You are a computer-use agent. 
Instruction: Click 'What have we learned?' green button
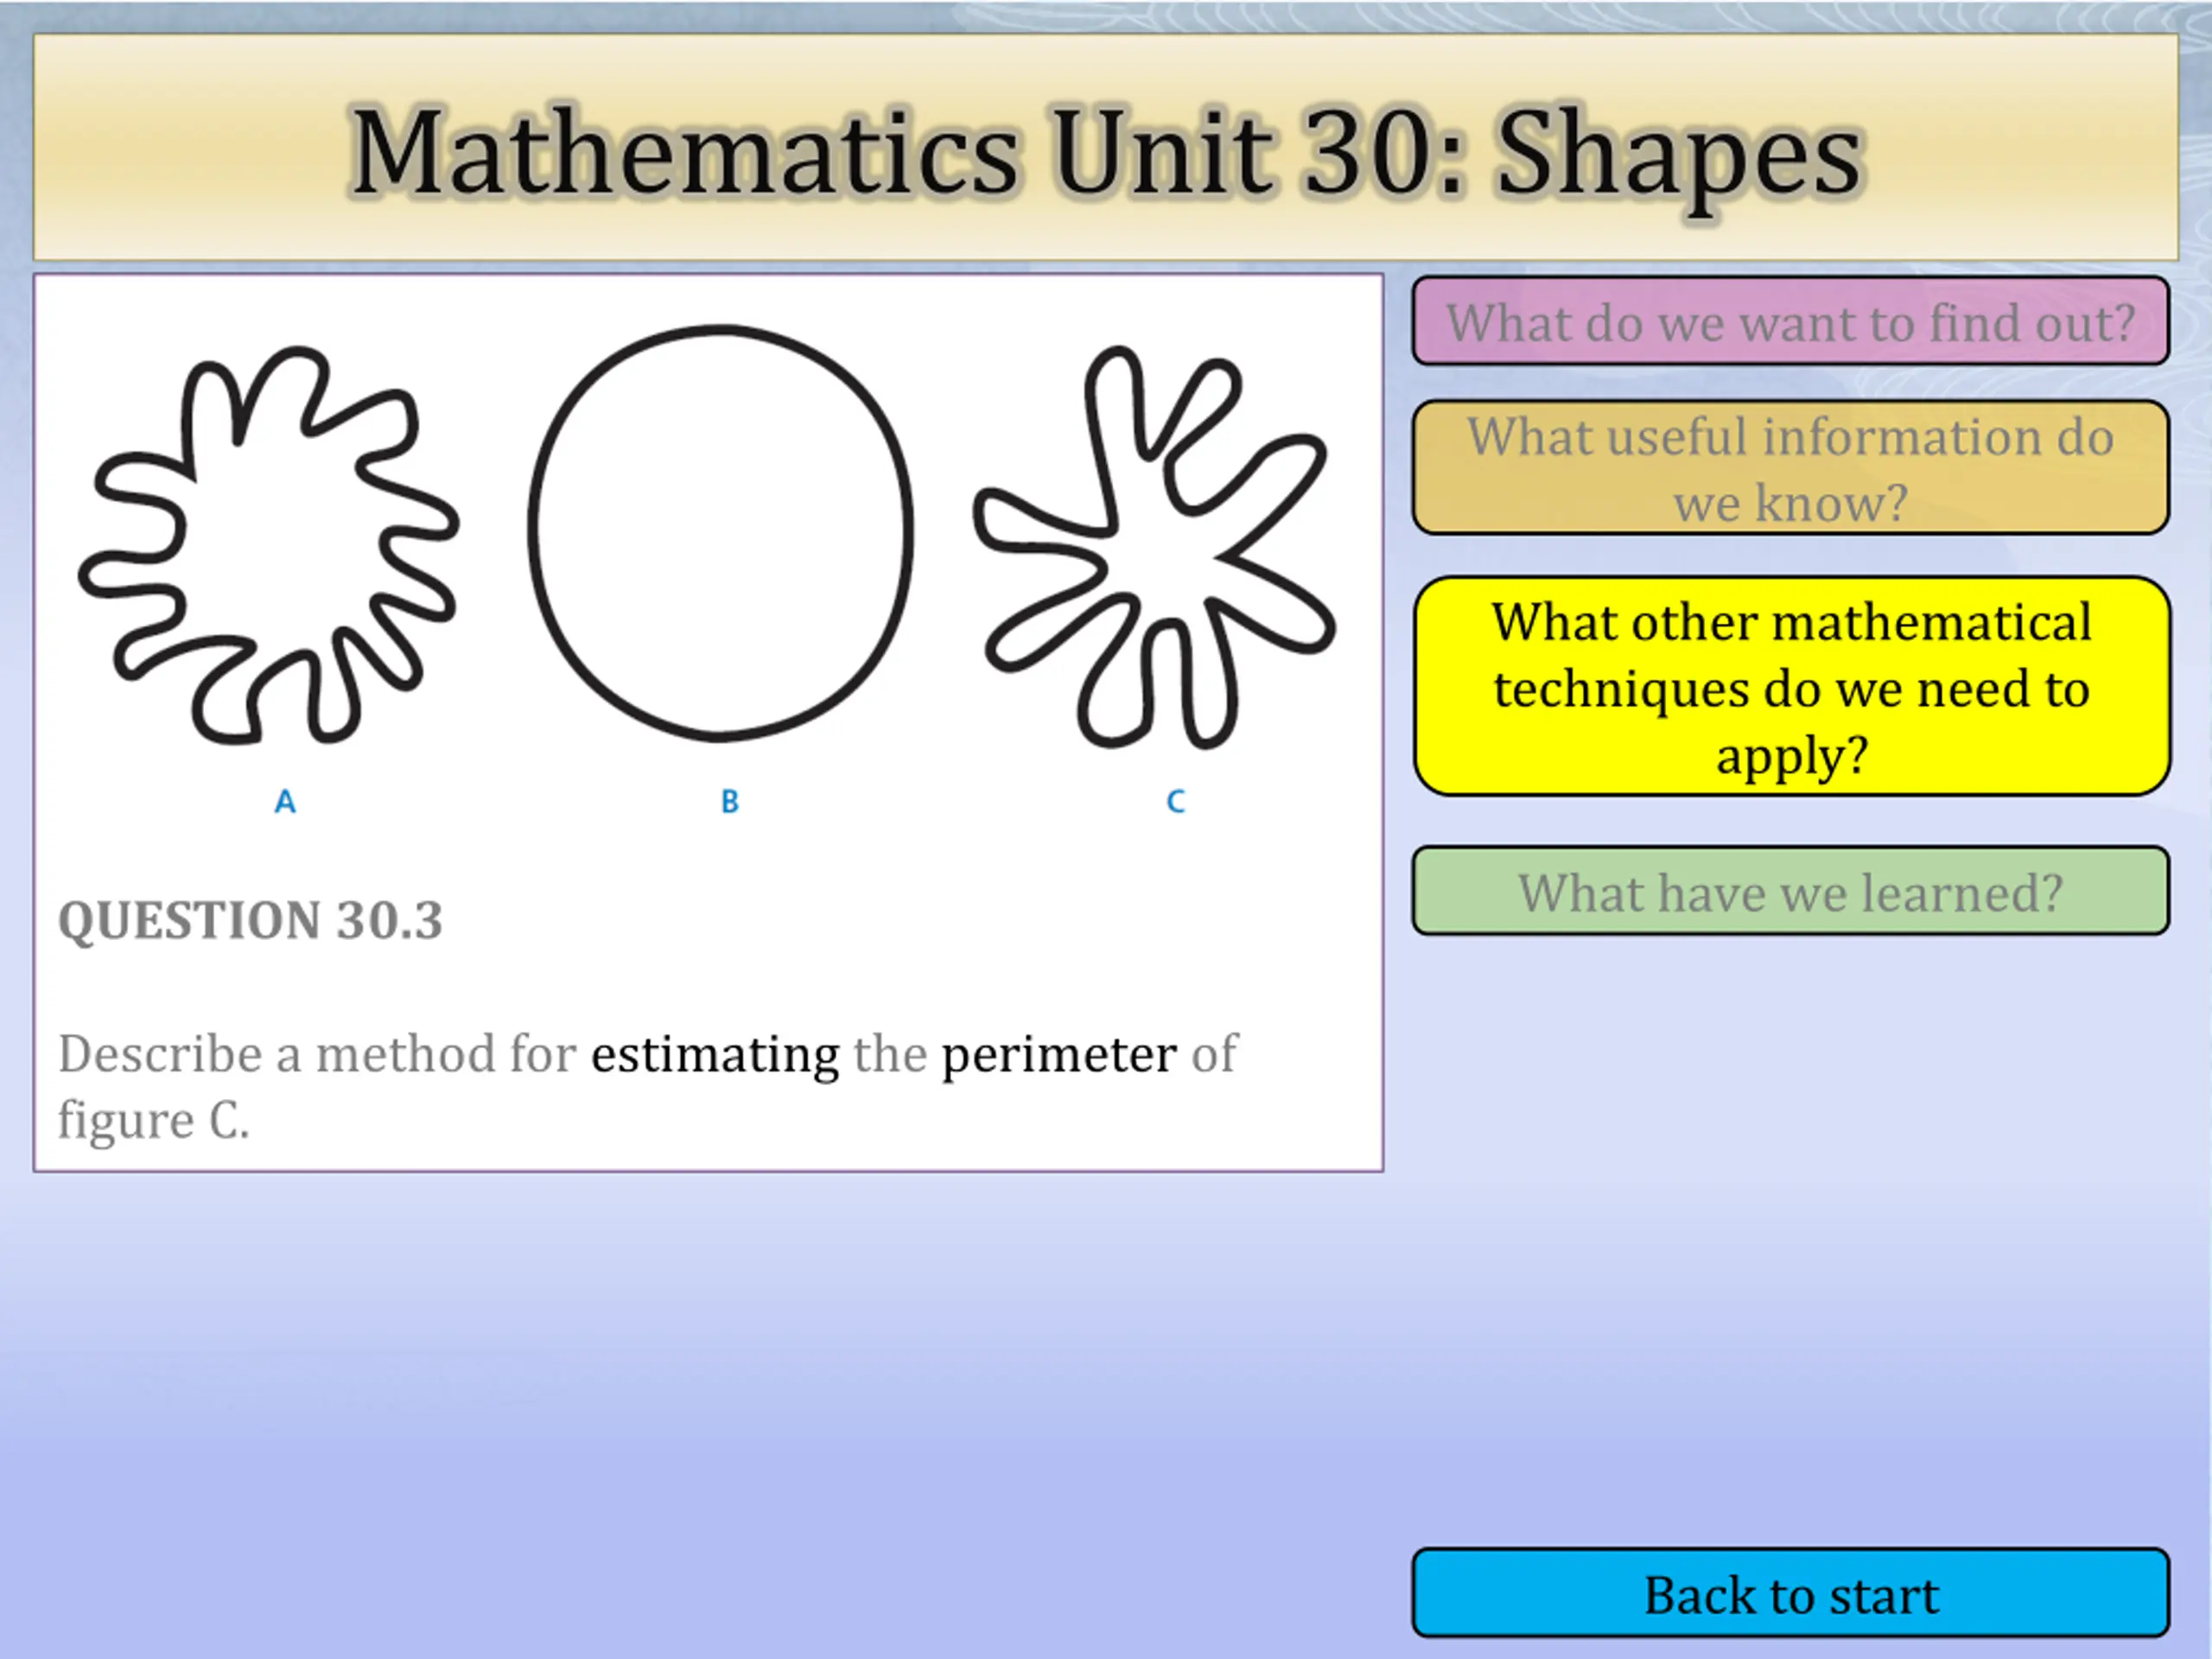1791,891
